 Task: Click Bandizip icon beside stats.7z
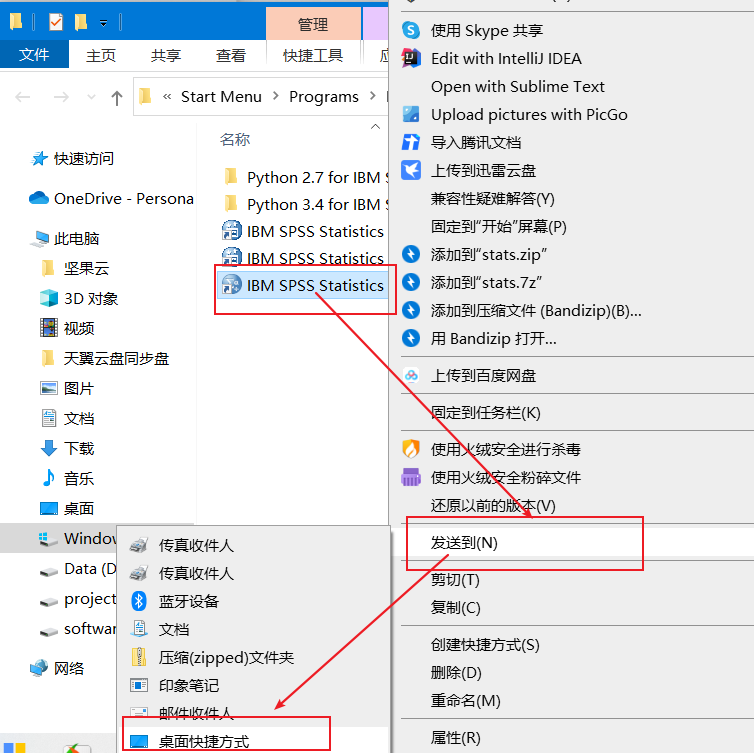click(x=411, y=282)
